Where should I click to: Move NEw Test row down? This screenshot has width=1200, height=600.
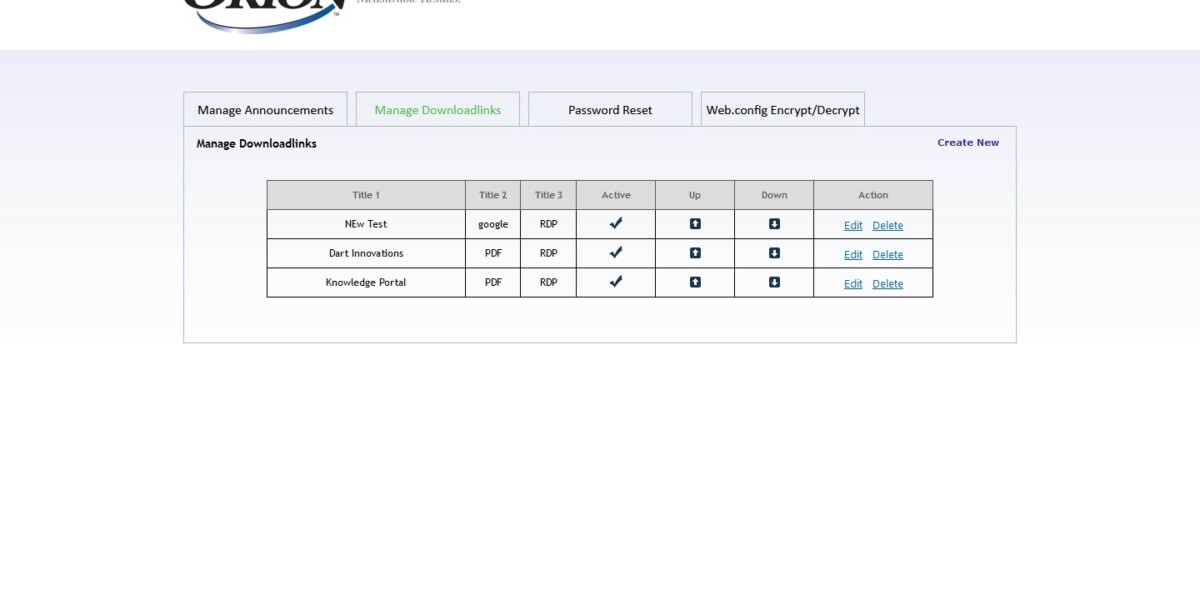click(774, 224)
